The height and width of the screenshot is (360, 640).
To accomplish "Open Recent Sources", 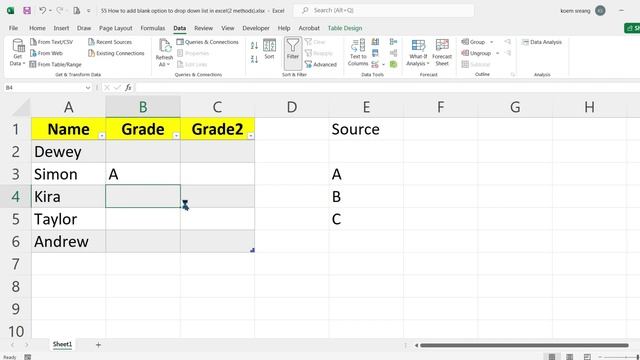I will tap(110, 42).
